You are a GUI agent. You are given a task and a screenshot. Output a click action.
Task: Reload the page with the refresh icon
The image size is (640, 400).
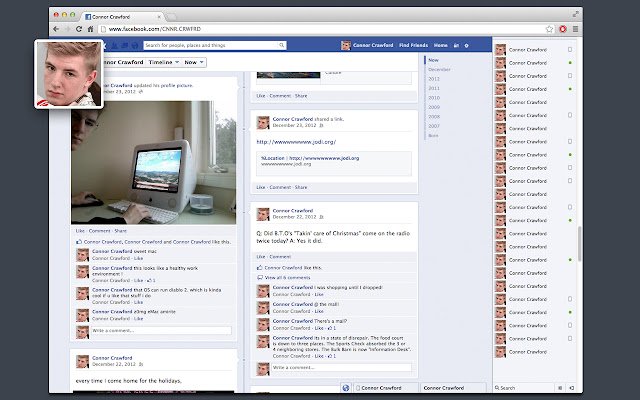point(79,29)
